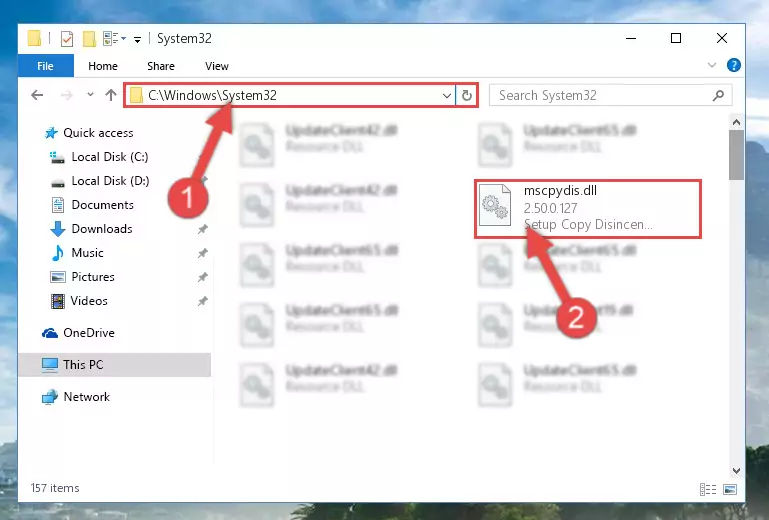The image size is (769, 520).
Task: Open the Recent locations dropdown
Action: [x=90, y=95]
